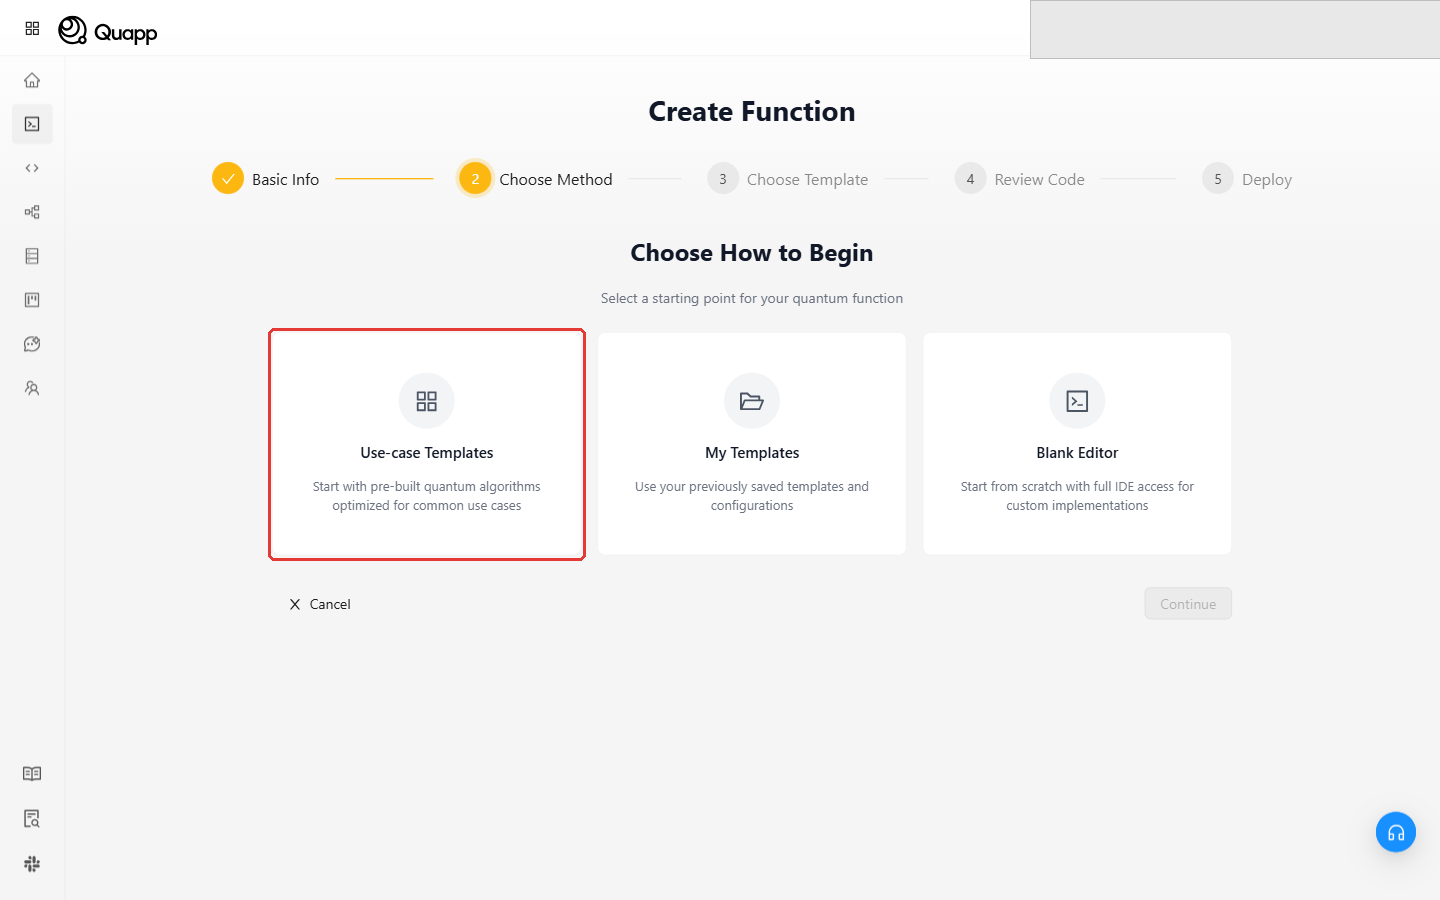Open the server list sidebar icon
Viewport: 1440px width, 900px height.
click(32, 256)
